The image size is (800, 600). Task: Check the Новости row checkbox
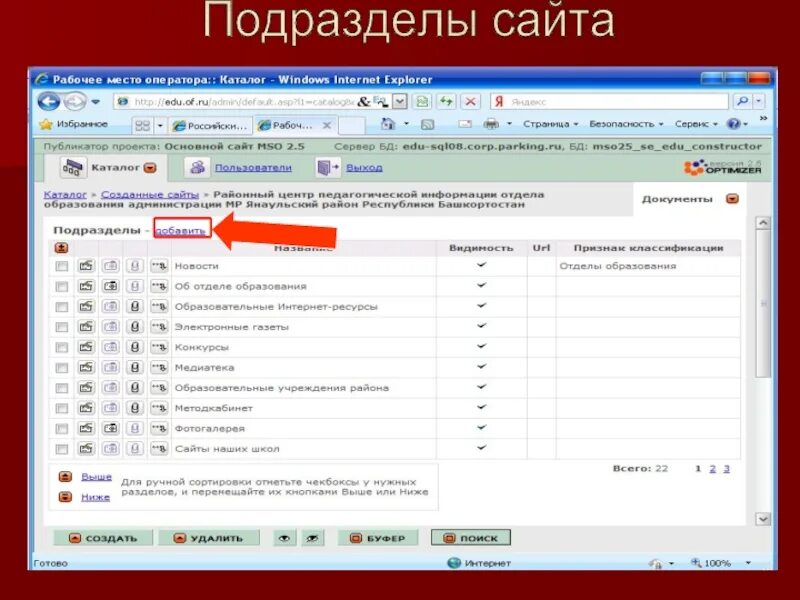pyautogui.click(x=62, y=266)
